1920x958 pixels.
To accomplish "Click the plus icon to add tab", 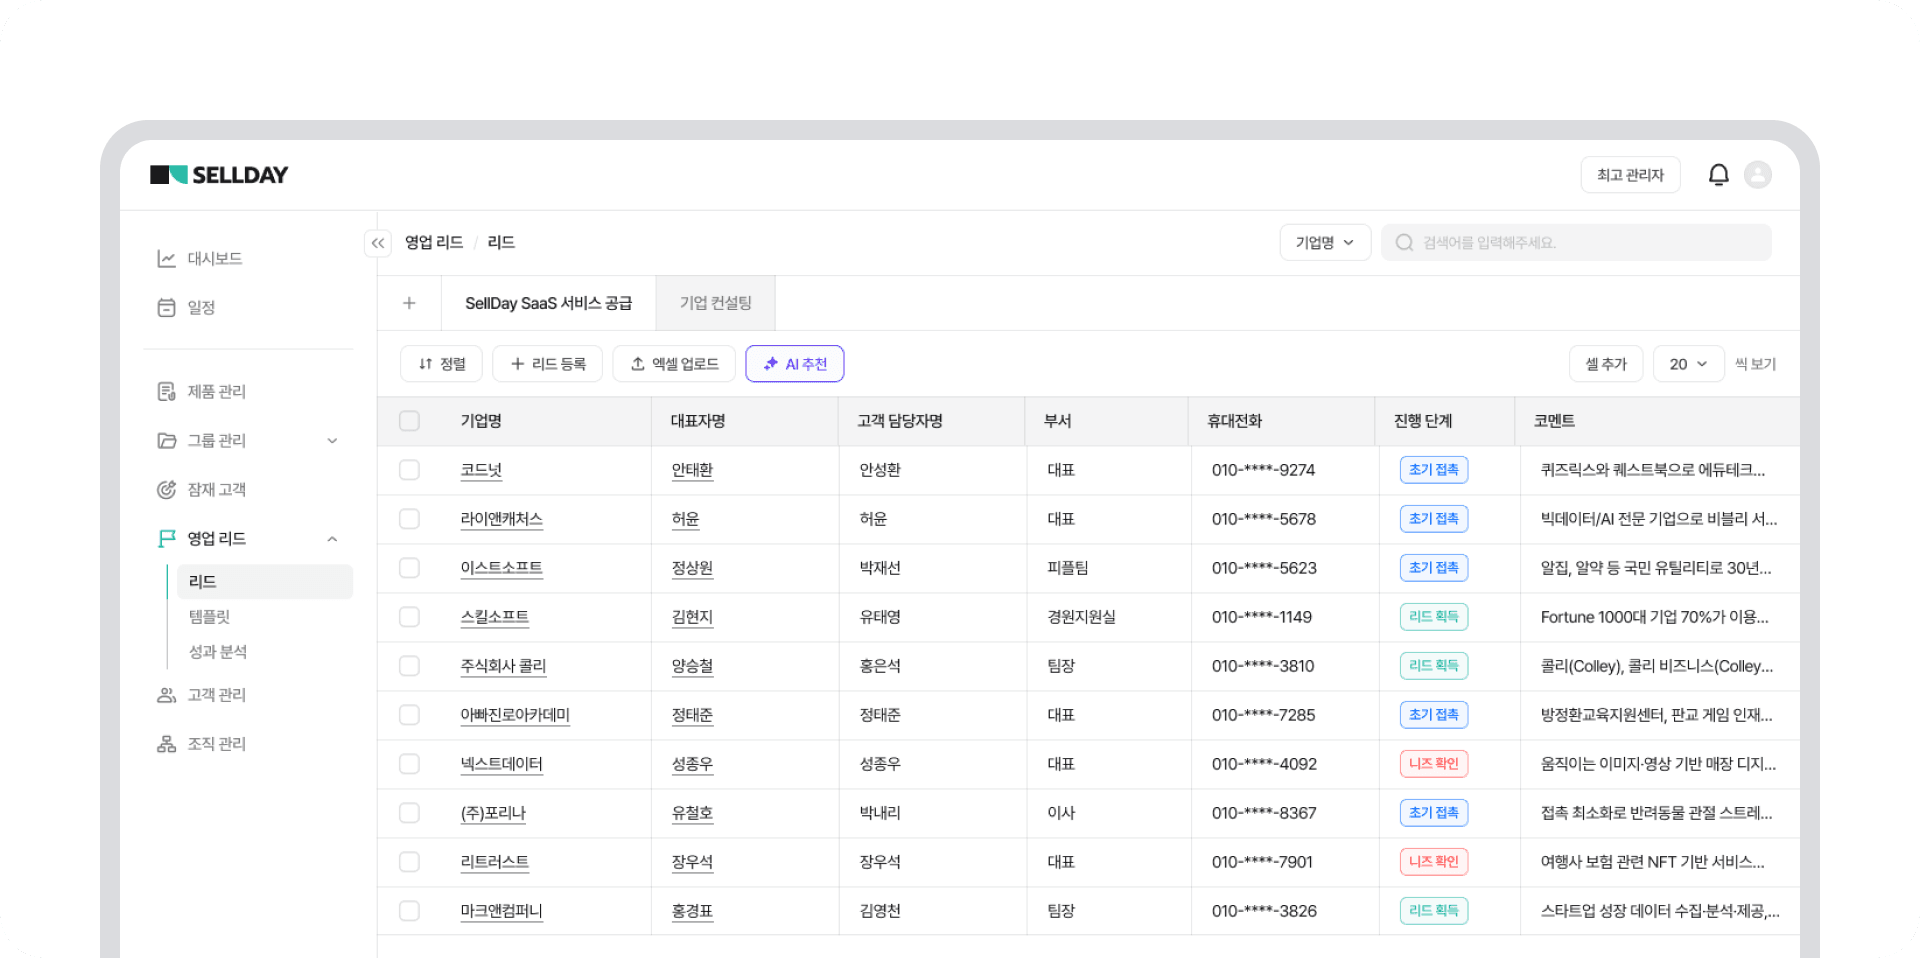I will 409,303.
